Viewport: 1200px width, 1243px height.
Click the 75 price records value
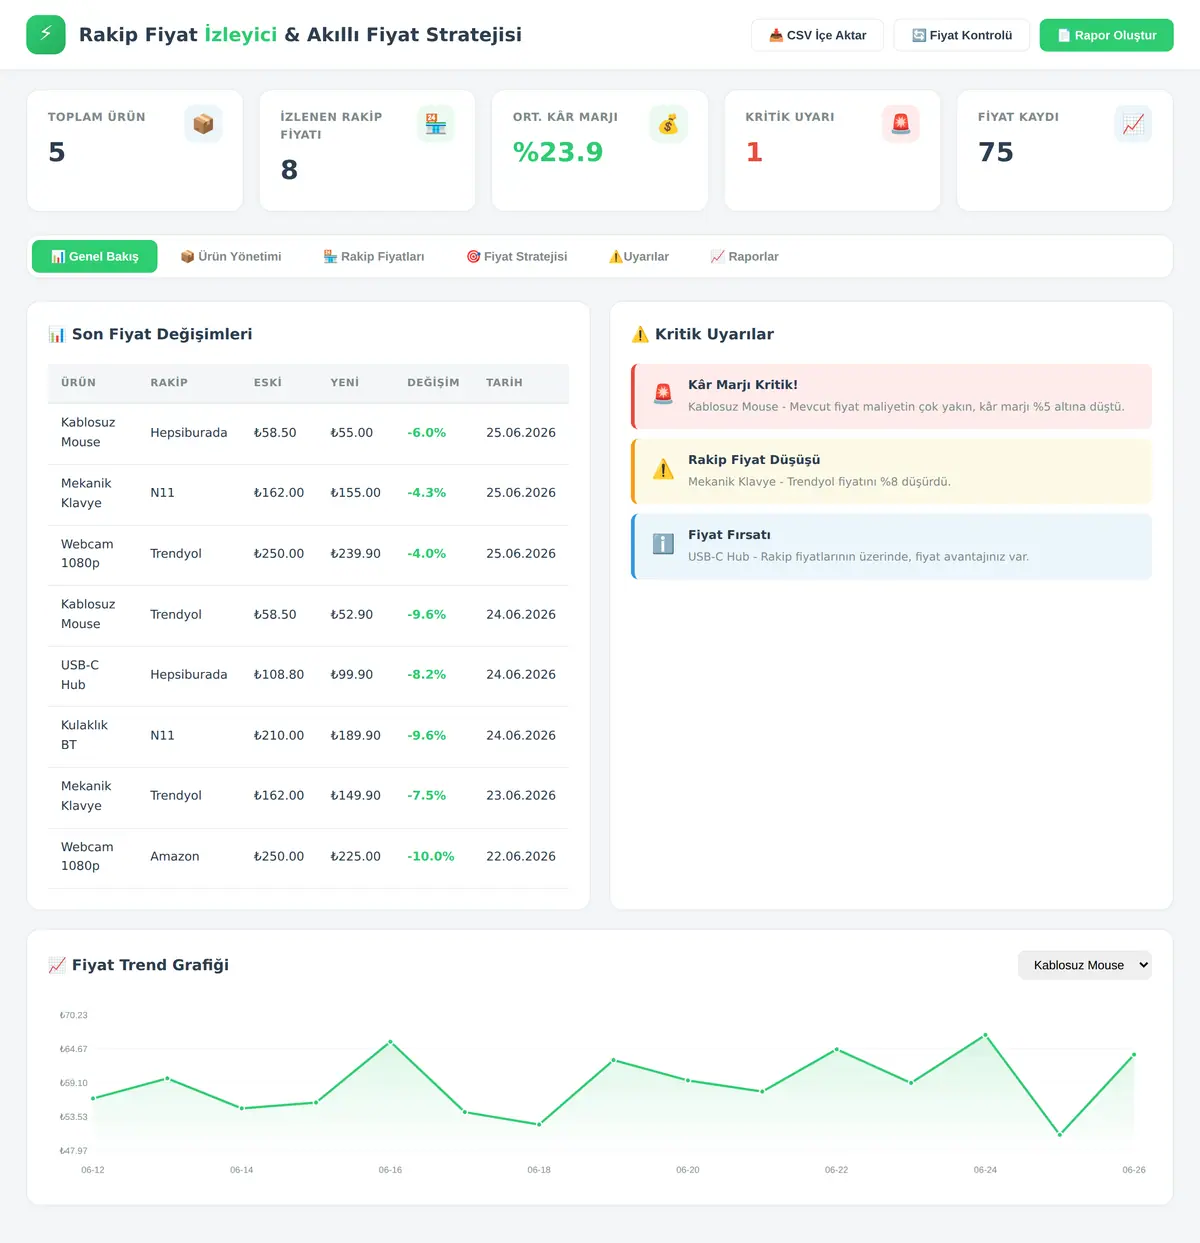[996, 152]
